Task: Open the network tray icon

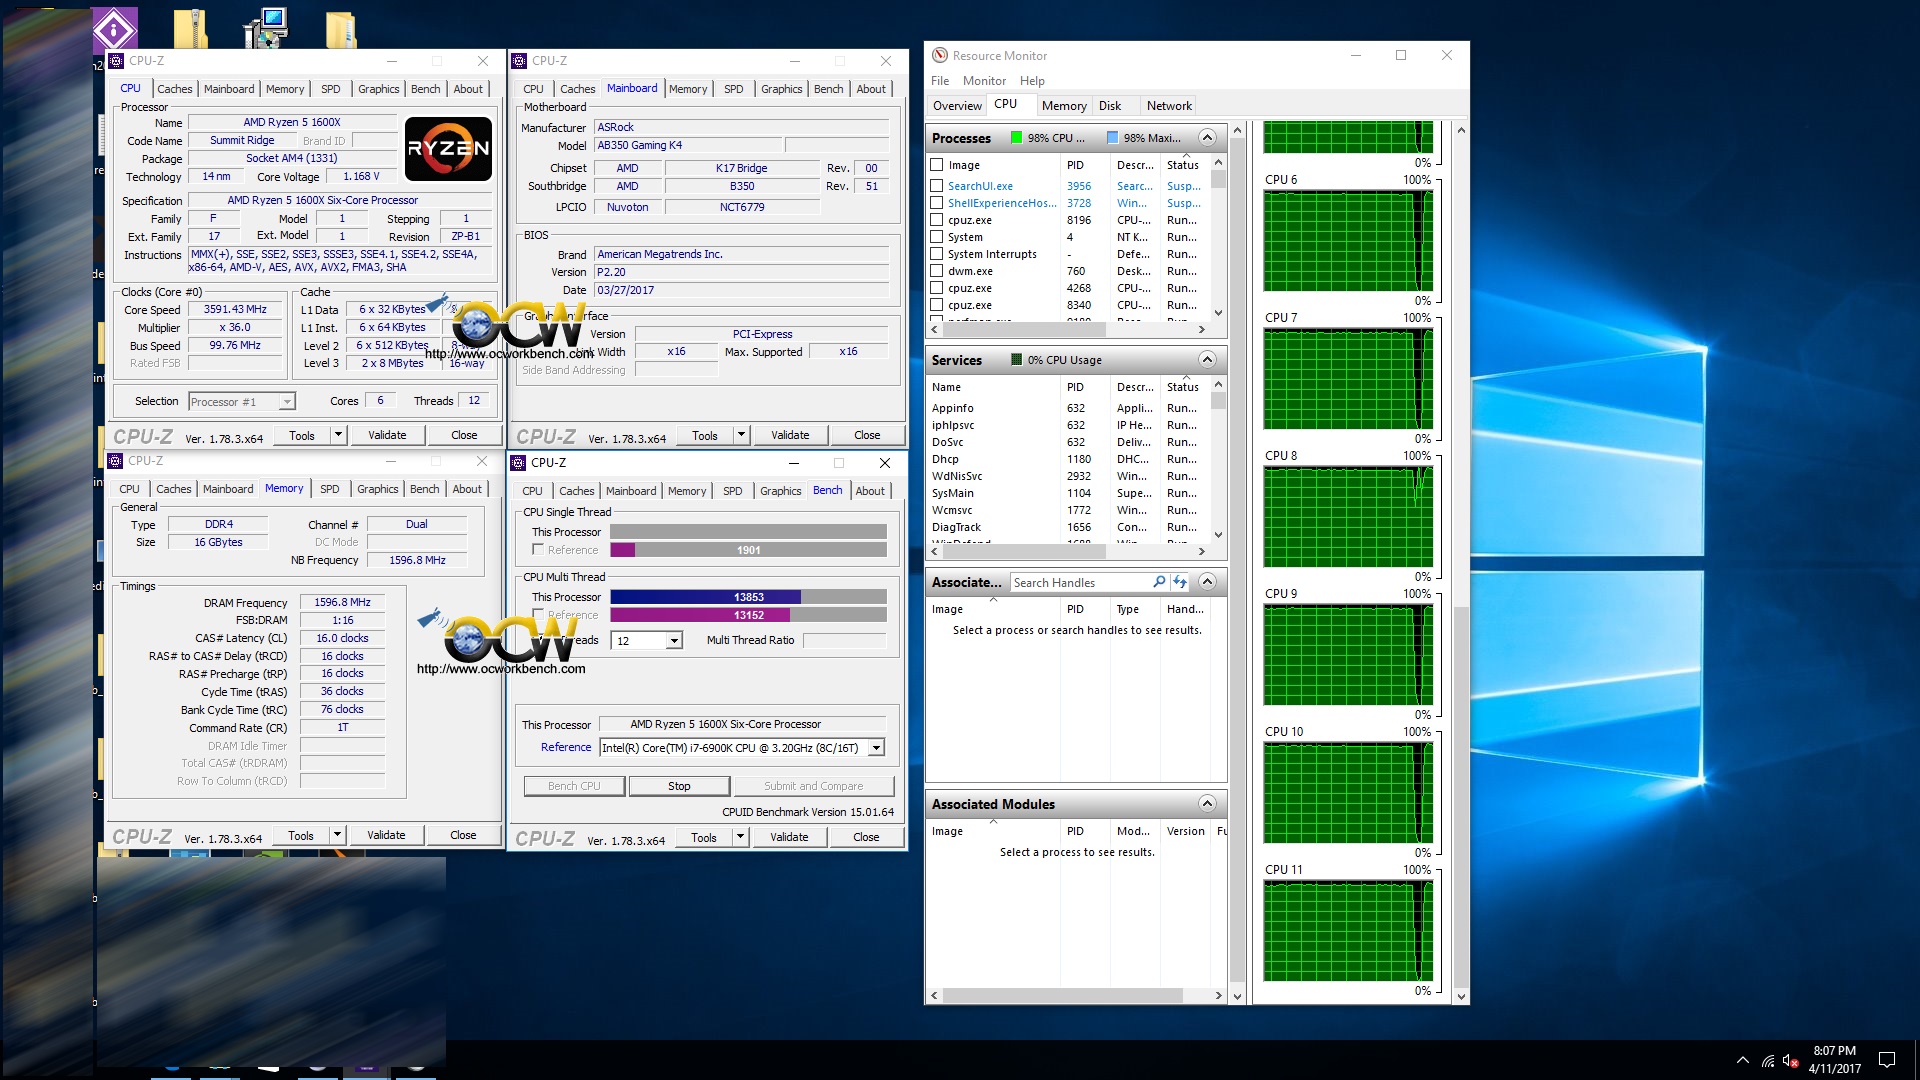Action: tap(1768, 1060)
